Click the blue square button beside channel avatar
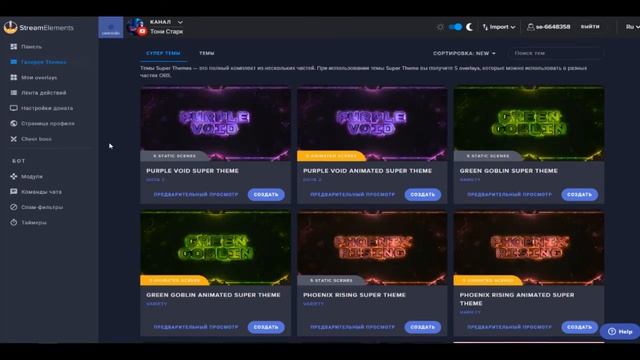The width and height of the screenshot is (640, 360). pos(111,27)
